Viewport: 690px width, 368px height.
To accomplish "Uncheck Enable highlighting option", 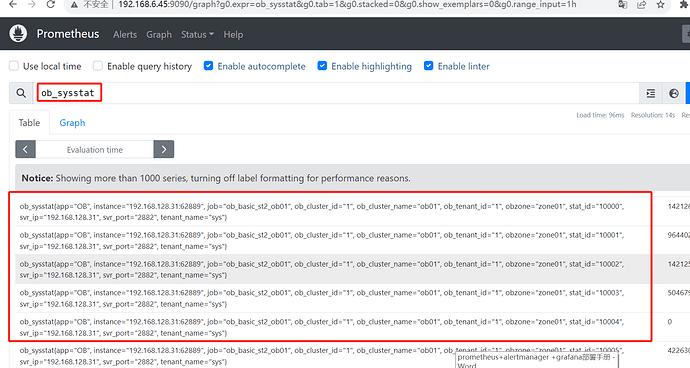I will (x=323, y=66).
